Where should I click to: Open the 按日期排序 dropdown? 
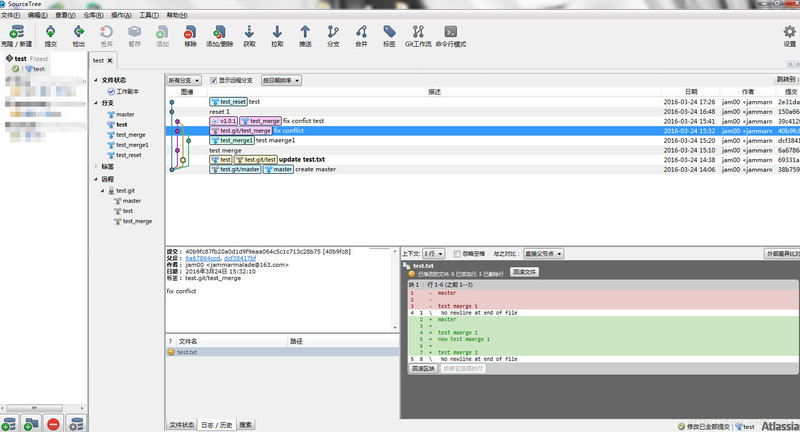point(281,80)
